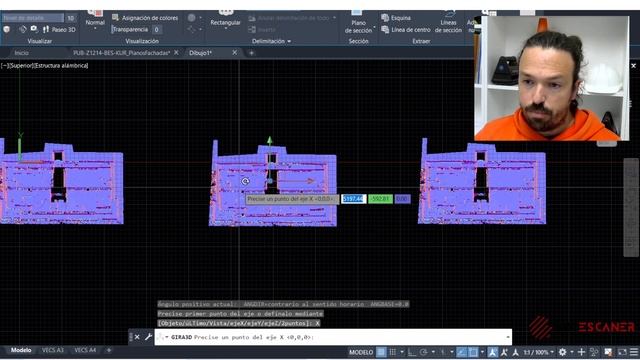Select the Modelo layout tab
640x360 pixels.
click(21, 350)
